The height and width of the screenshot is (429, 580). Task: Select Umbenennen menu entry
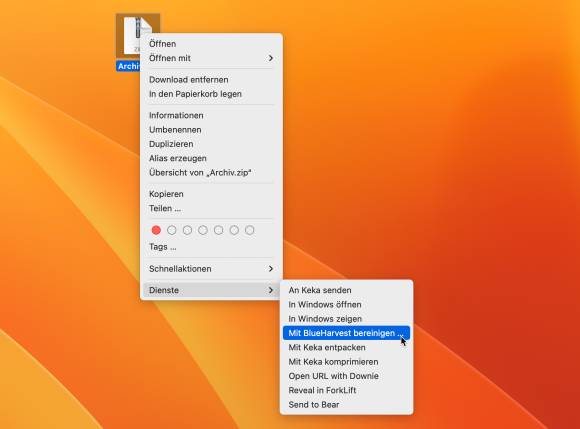pos(211,130)
